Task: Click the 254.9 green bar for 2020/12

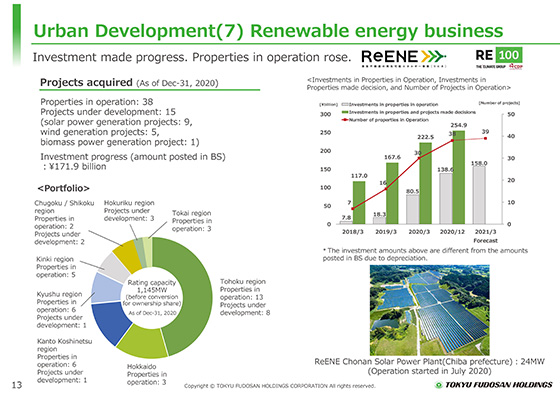Action: pos(459,177)
